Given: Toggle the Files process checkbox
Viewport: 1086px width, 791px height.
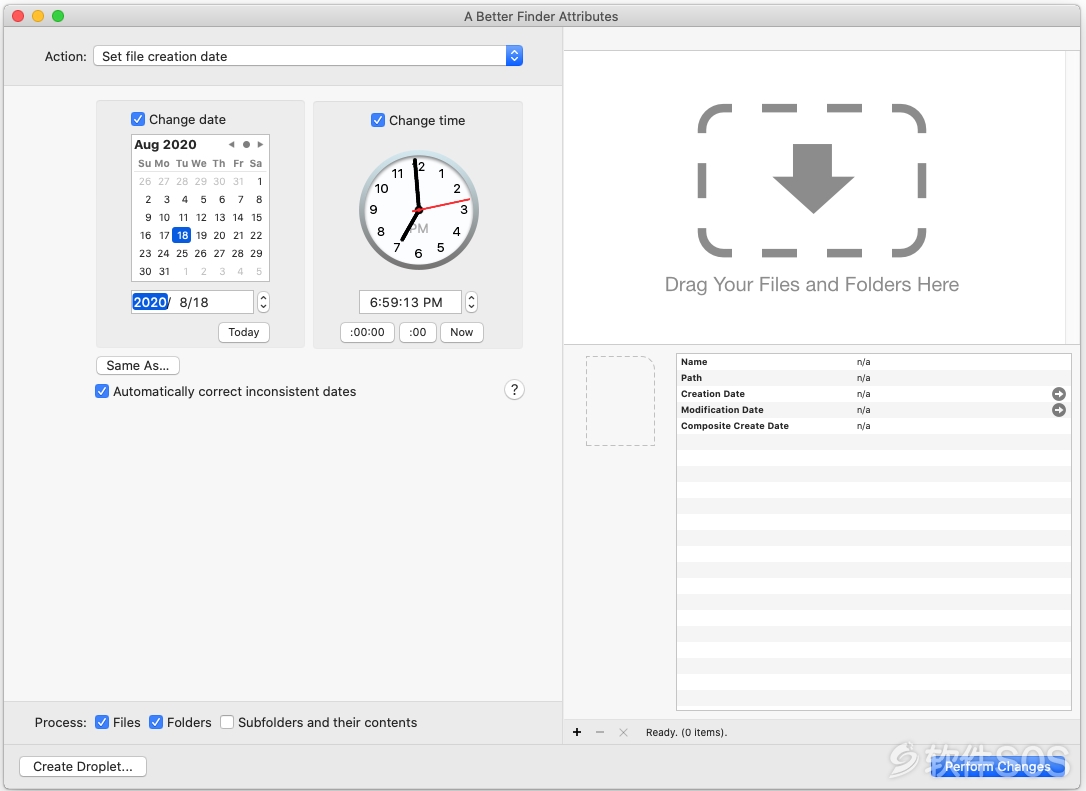Looking at the screenshot, I should pyautogui.click(x=102, y=722).
